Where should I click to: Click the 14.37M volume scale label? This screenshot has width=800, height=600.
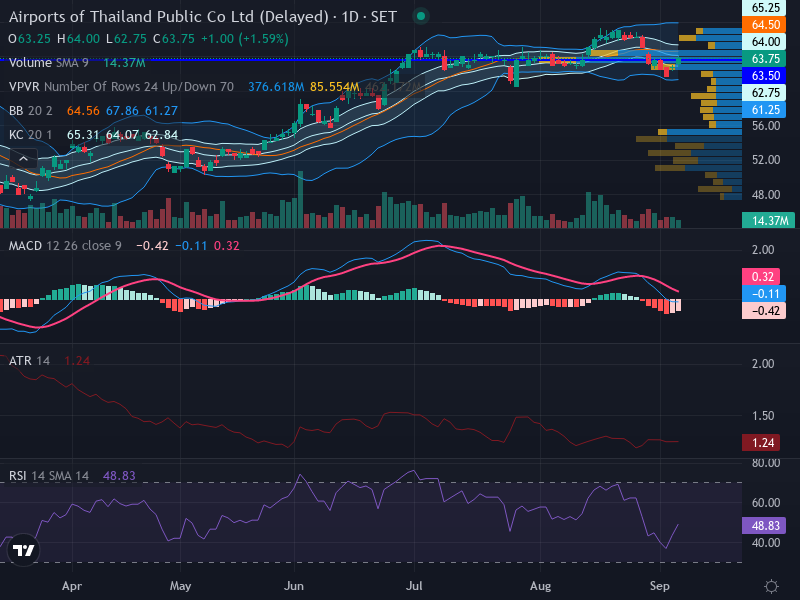point(768,220)
